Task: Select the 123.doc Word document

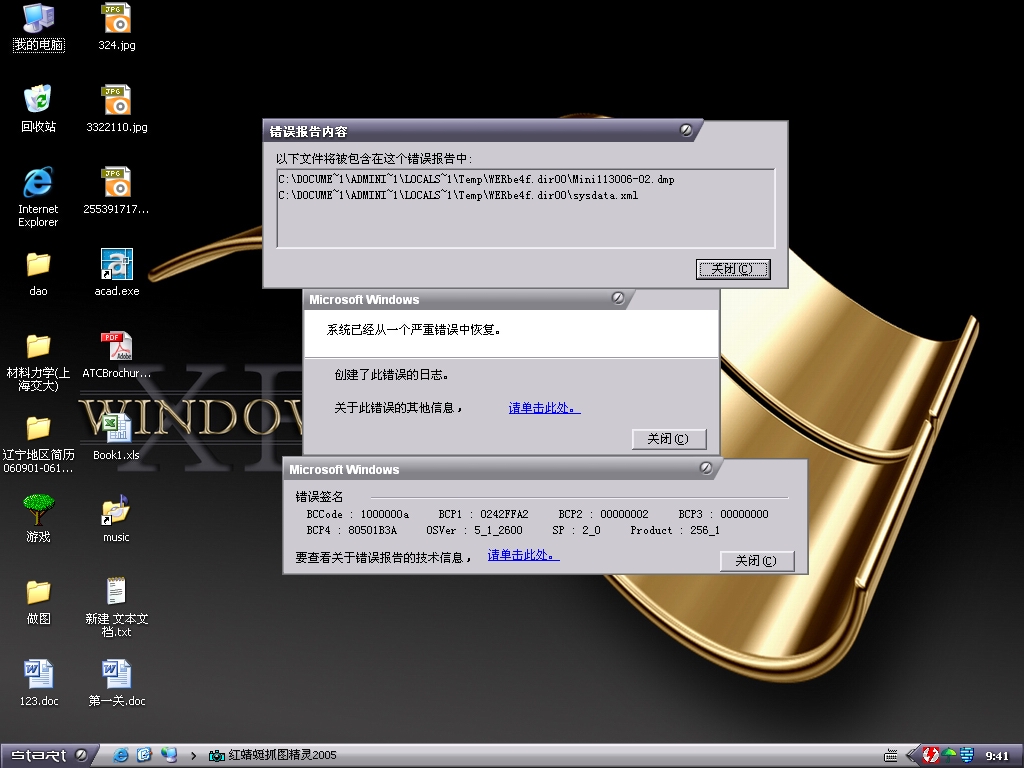Action: pos(38,675)
